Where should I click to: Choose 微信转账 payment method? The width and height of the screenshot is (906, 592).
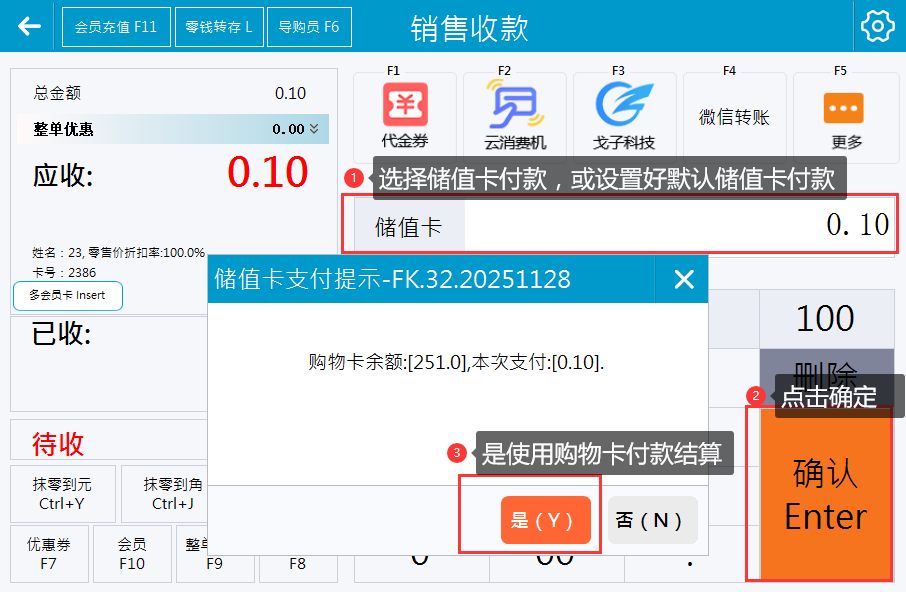click(734, 117)
